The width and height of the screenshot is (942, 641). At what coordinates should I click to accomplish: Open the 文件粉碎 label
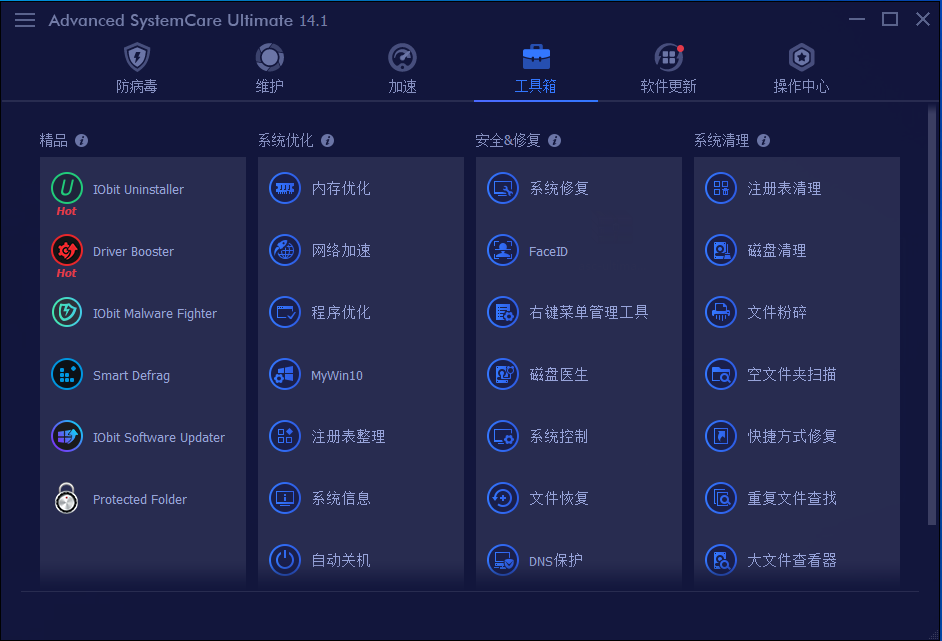[777, 312]
